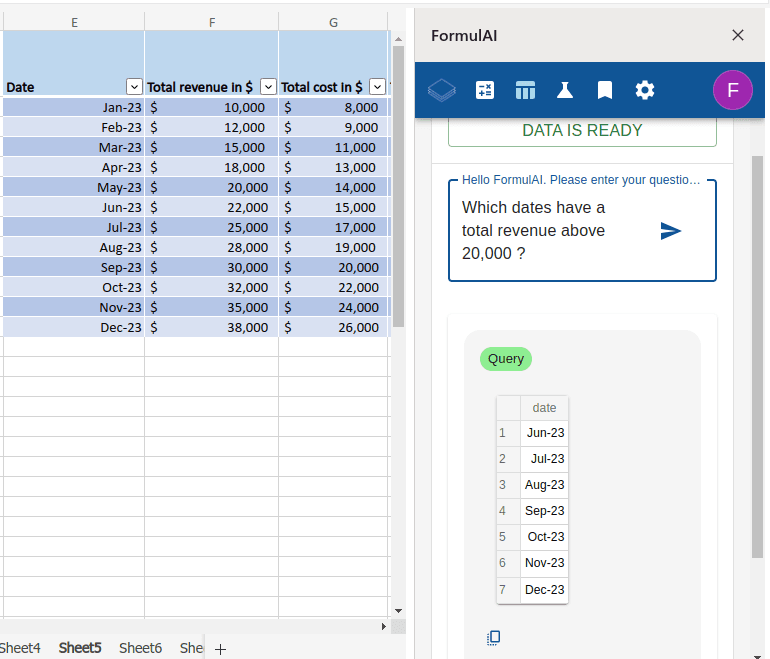Click the spreadsheet vertical scrollbar down arrow
The width and height of the screenshot is (770, 659).
click(x=398, y=610)
